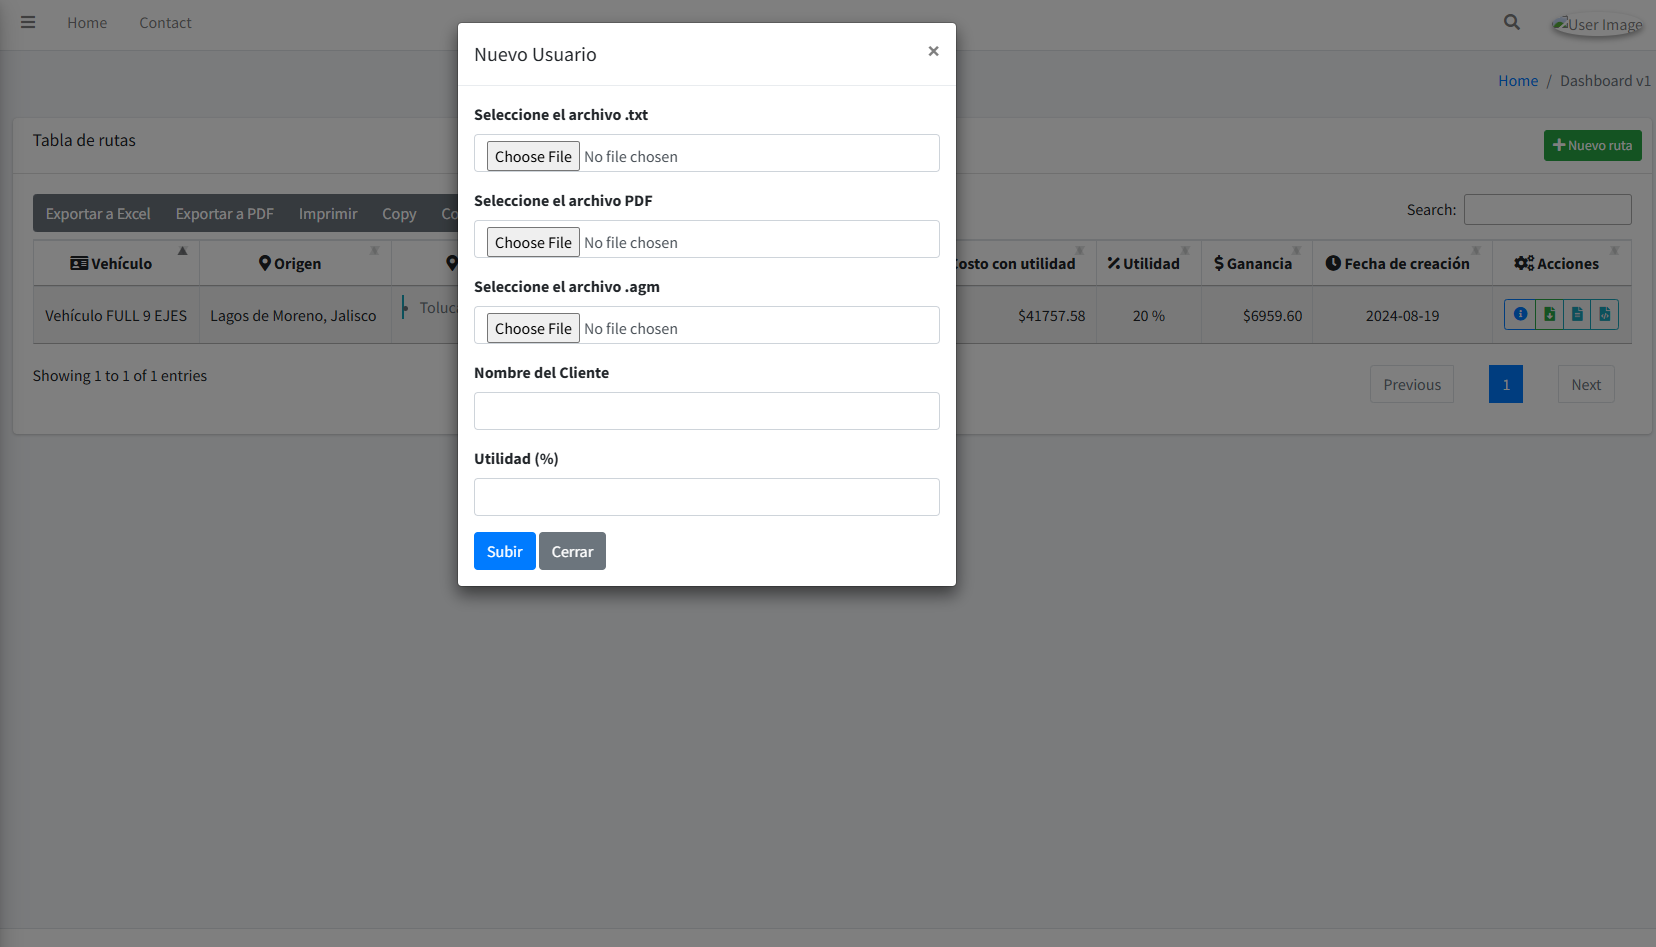
Task: Click the Nuevo ruta green button
Action: (x=1593, y=145)
